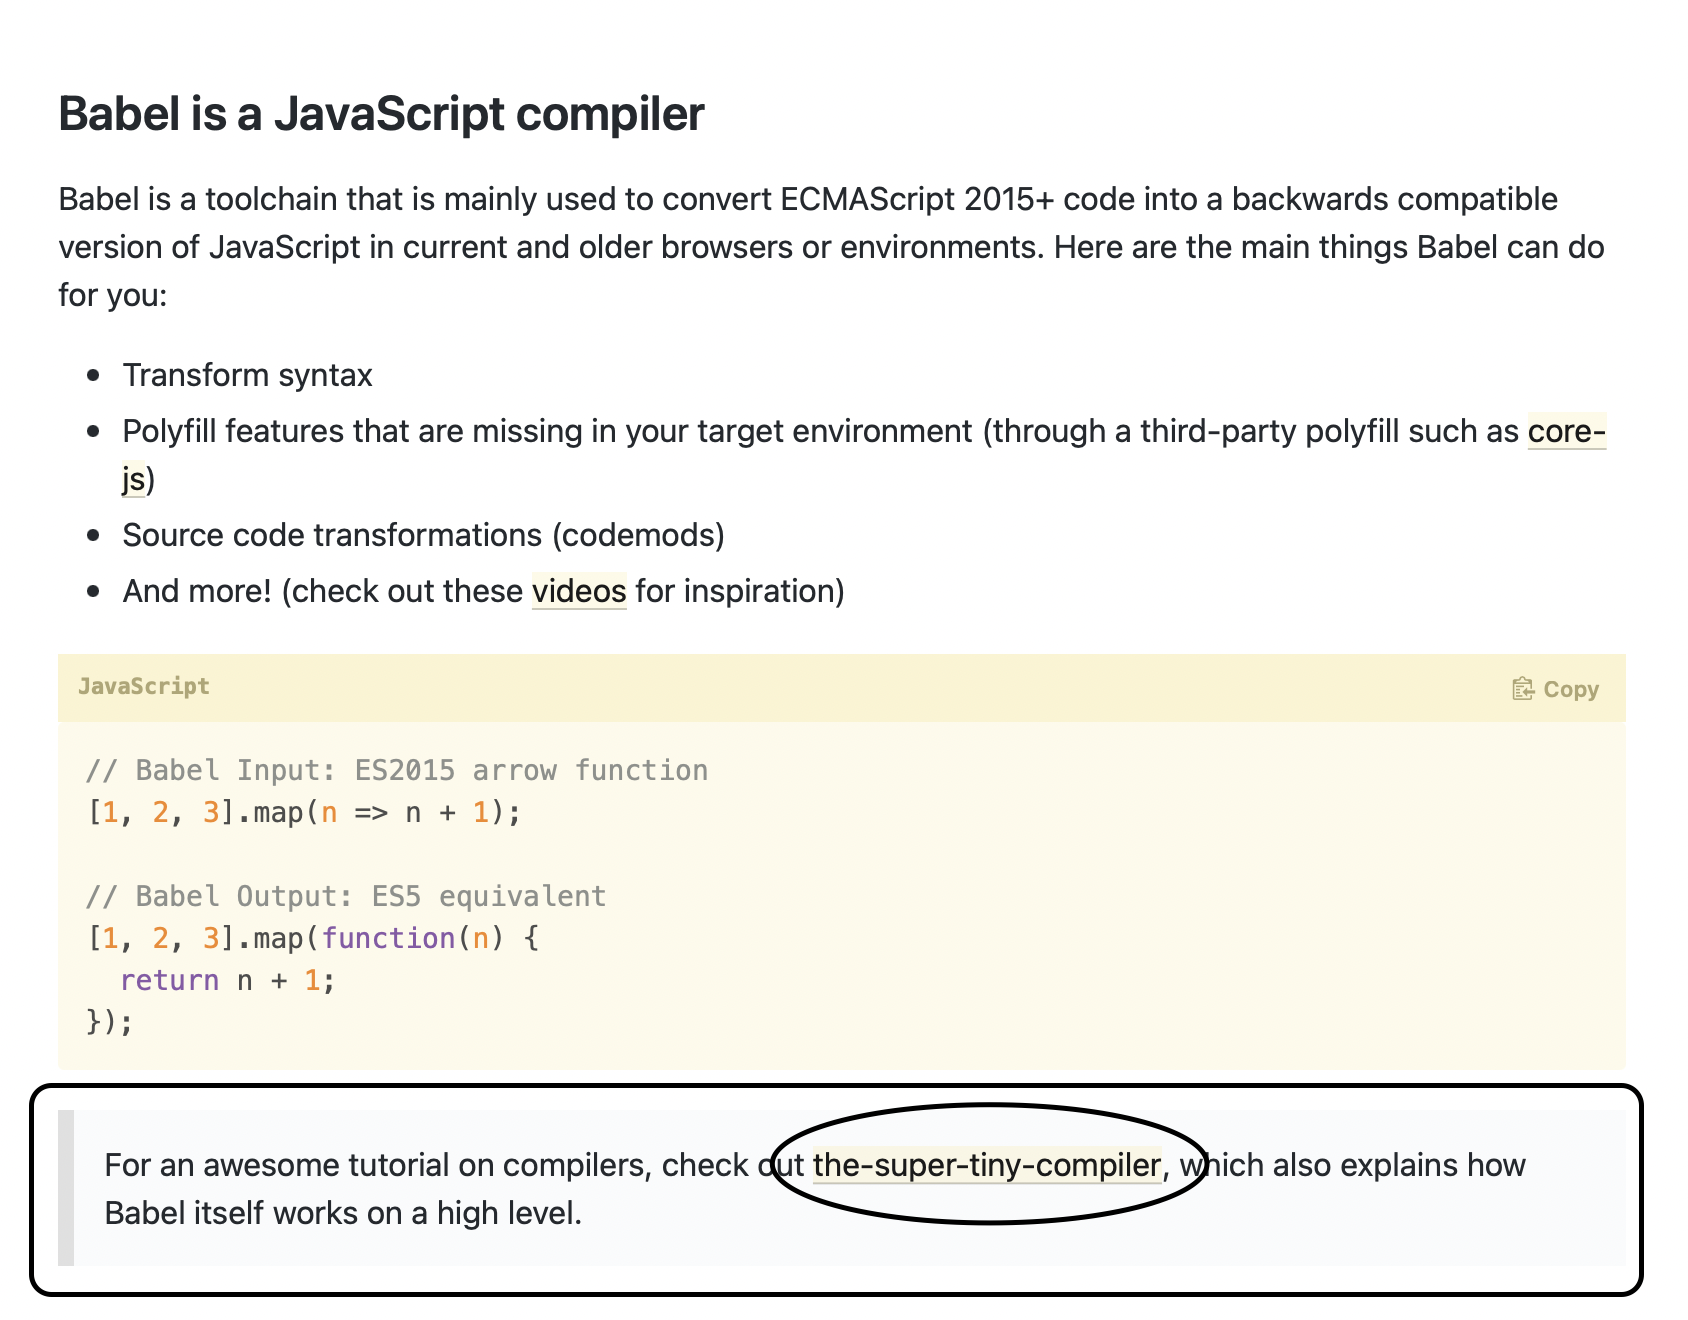Click the 'Transform syntax' bullet item

pyautogui.click(x=247, y=375)
